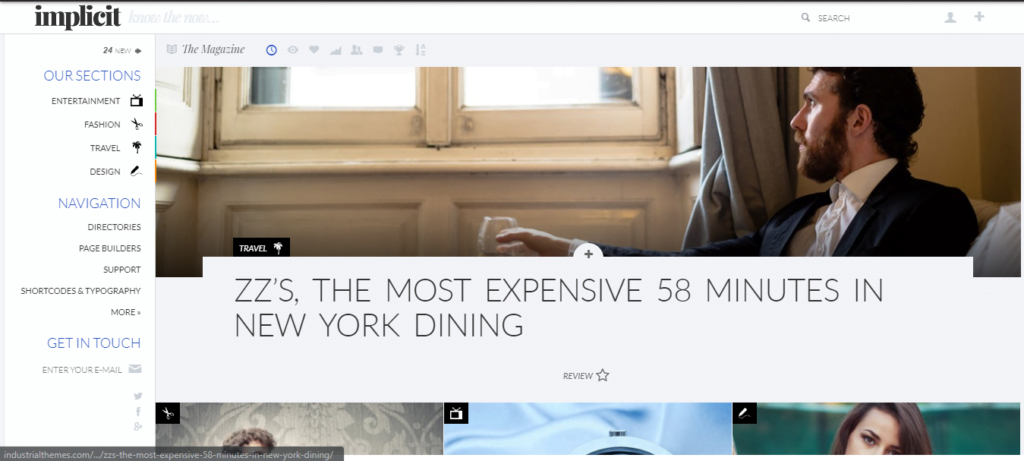Click the plus icon in top header
Viewport: 1024px width, 461px height.
point(979,17)
